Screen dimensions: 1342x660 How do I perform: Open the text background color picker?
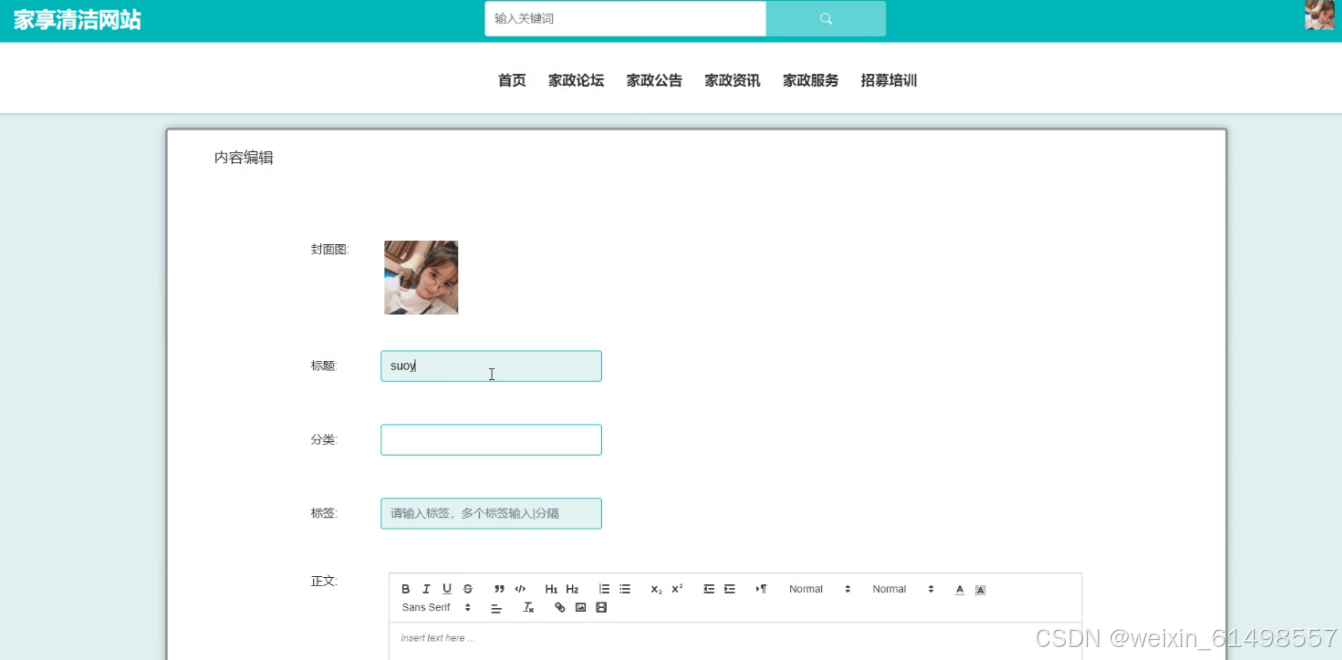tap(980, 589)
